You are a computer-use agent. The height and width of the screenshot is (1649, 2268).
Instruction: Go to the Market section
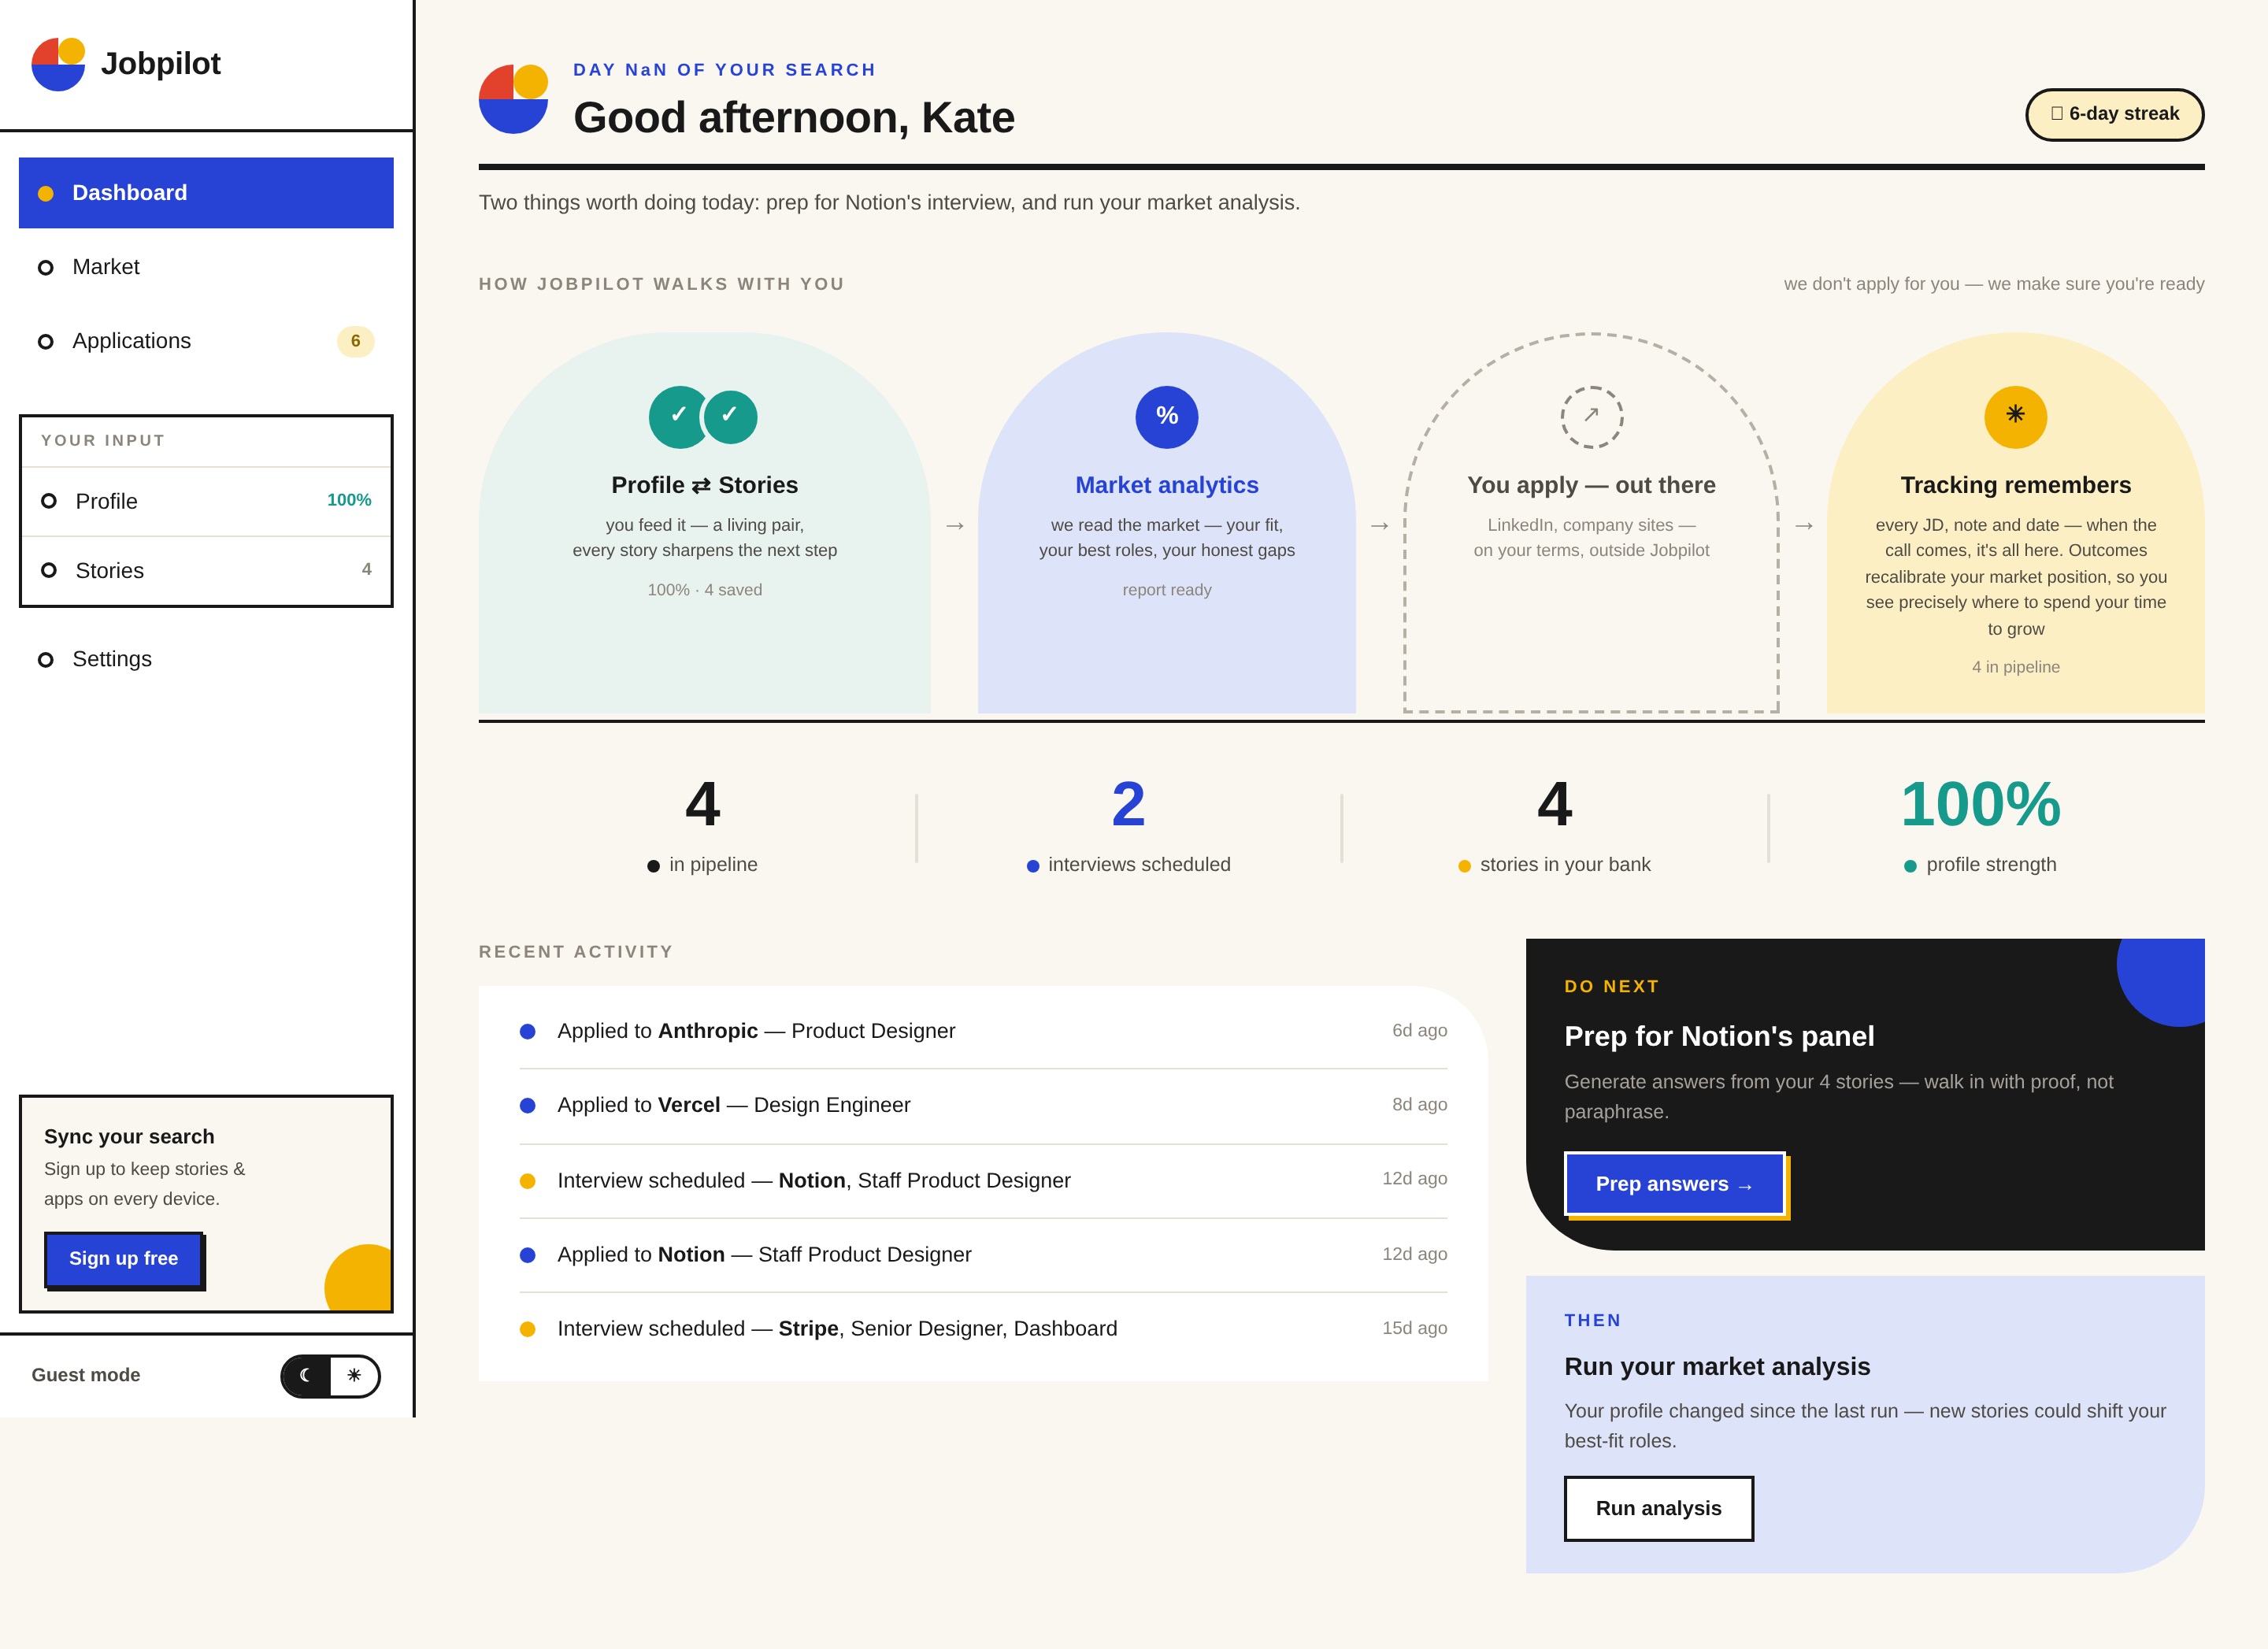tap(206, 267)
